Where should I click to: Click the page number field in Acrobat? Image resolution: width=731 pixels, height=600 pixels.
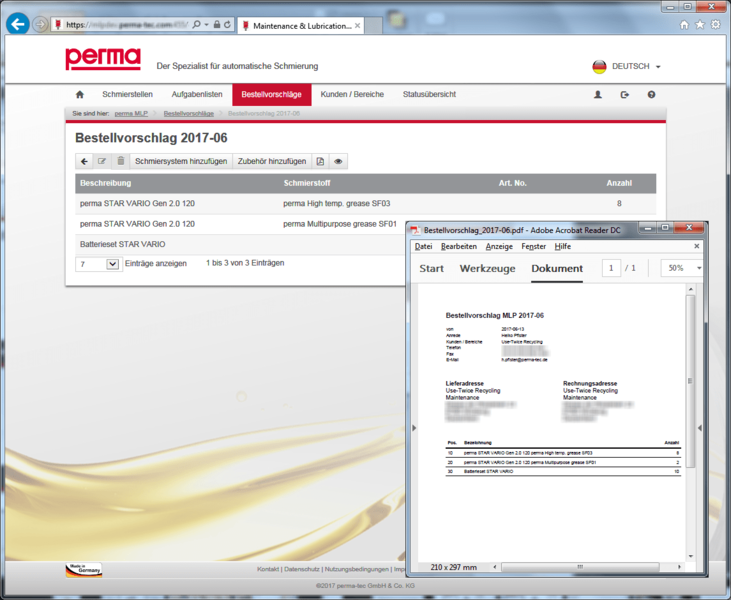tap(611, 268)
